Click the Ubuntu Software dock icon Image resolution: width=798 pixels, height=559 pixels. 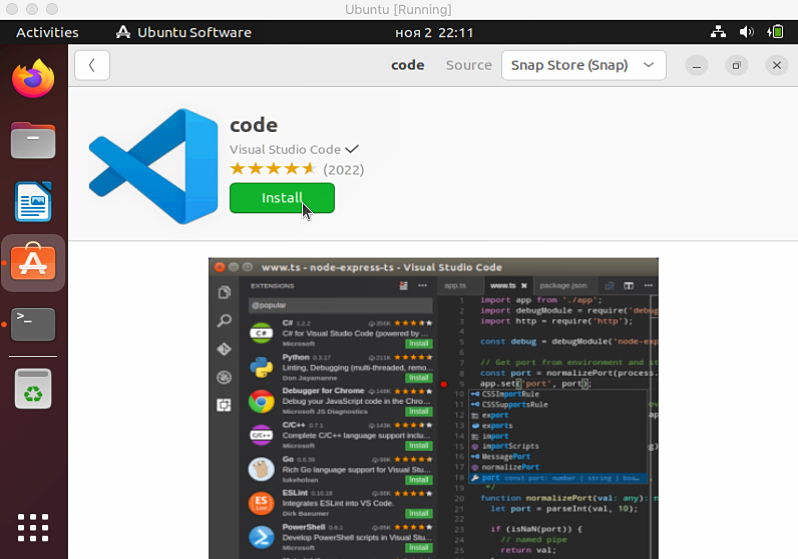[x=33, y=263]
